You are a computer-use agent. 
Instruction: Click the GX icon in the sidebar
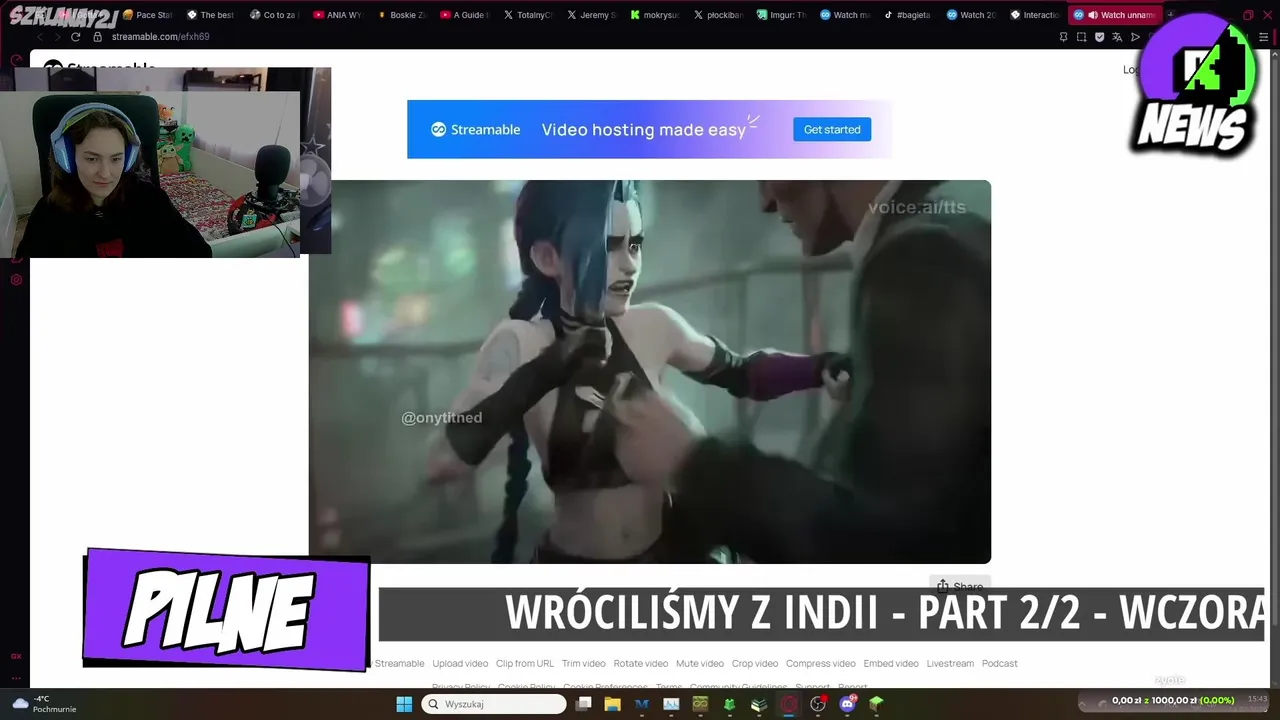(x=16, y=656)
